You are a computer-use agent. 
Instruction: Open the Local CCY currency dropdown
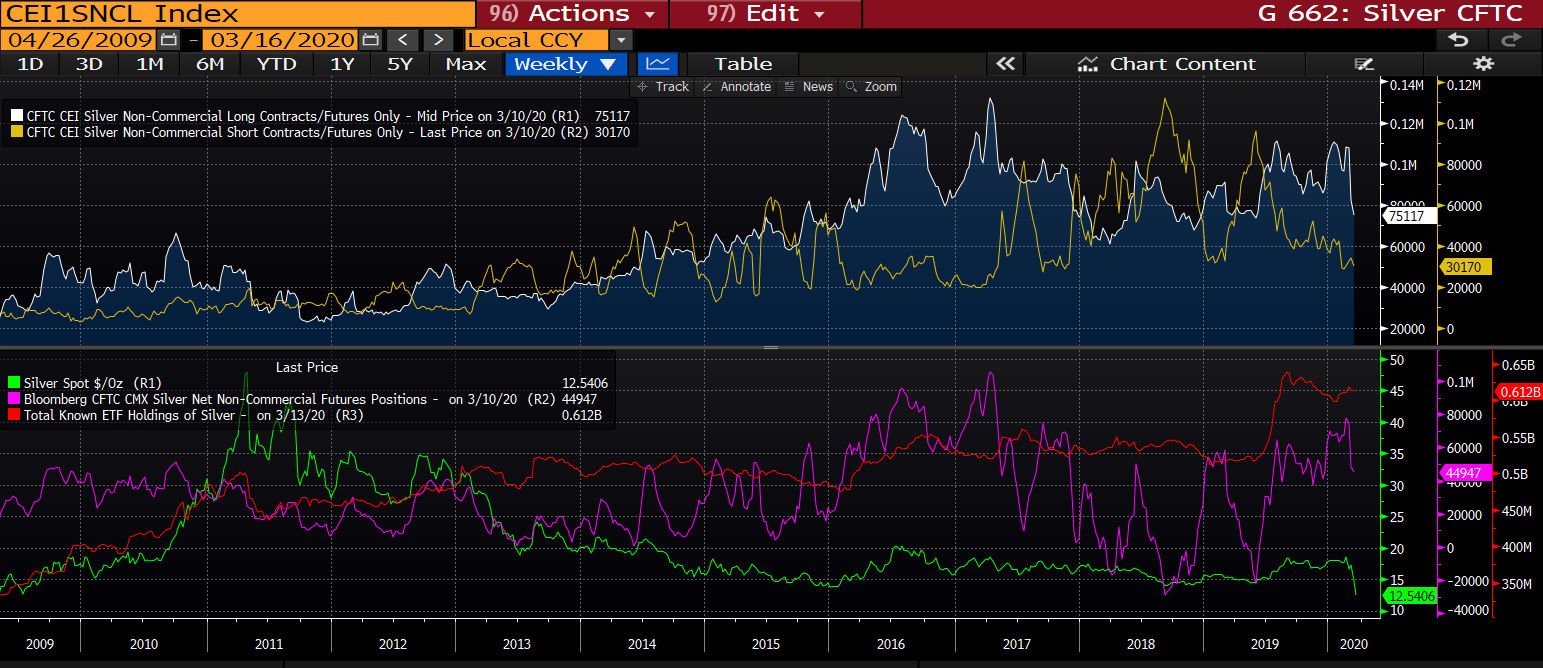621,40
